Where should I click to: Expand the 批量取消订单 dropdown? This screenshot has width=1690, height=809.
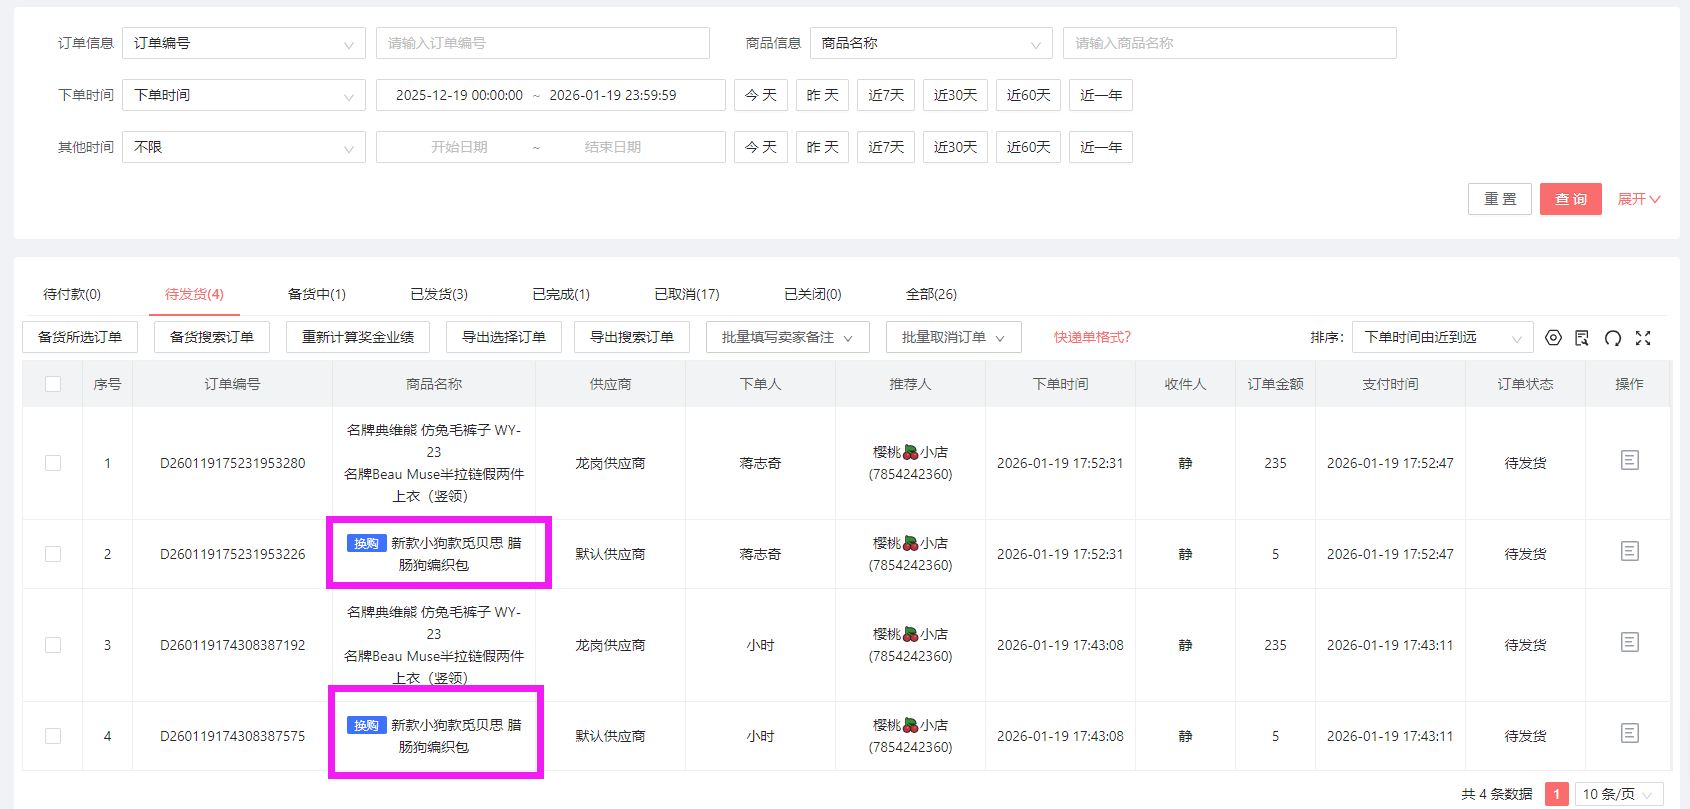tap(953, 338)
